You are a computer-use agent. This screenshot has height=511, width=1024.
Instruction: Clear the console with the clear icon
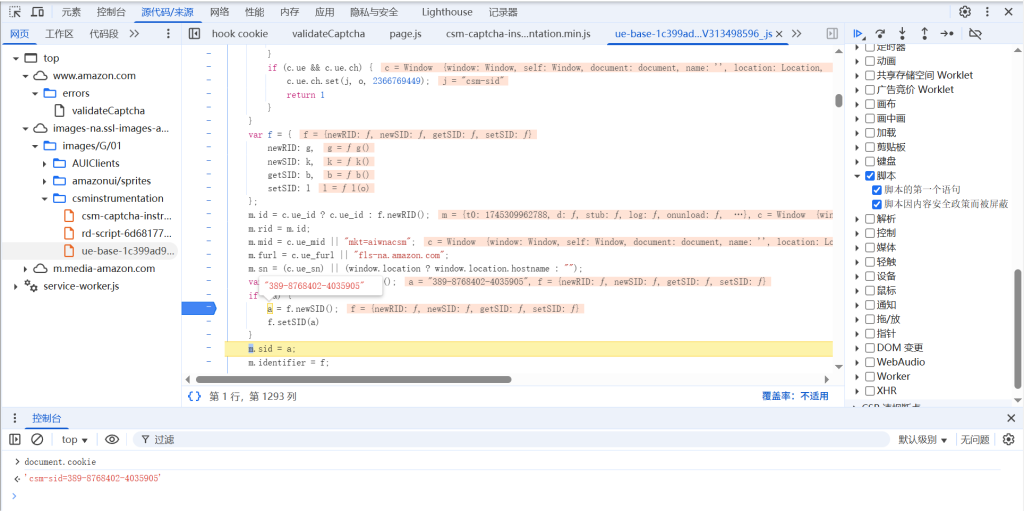(37, 439)
